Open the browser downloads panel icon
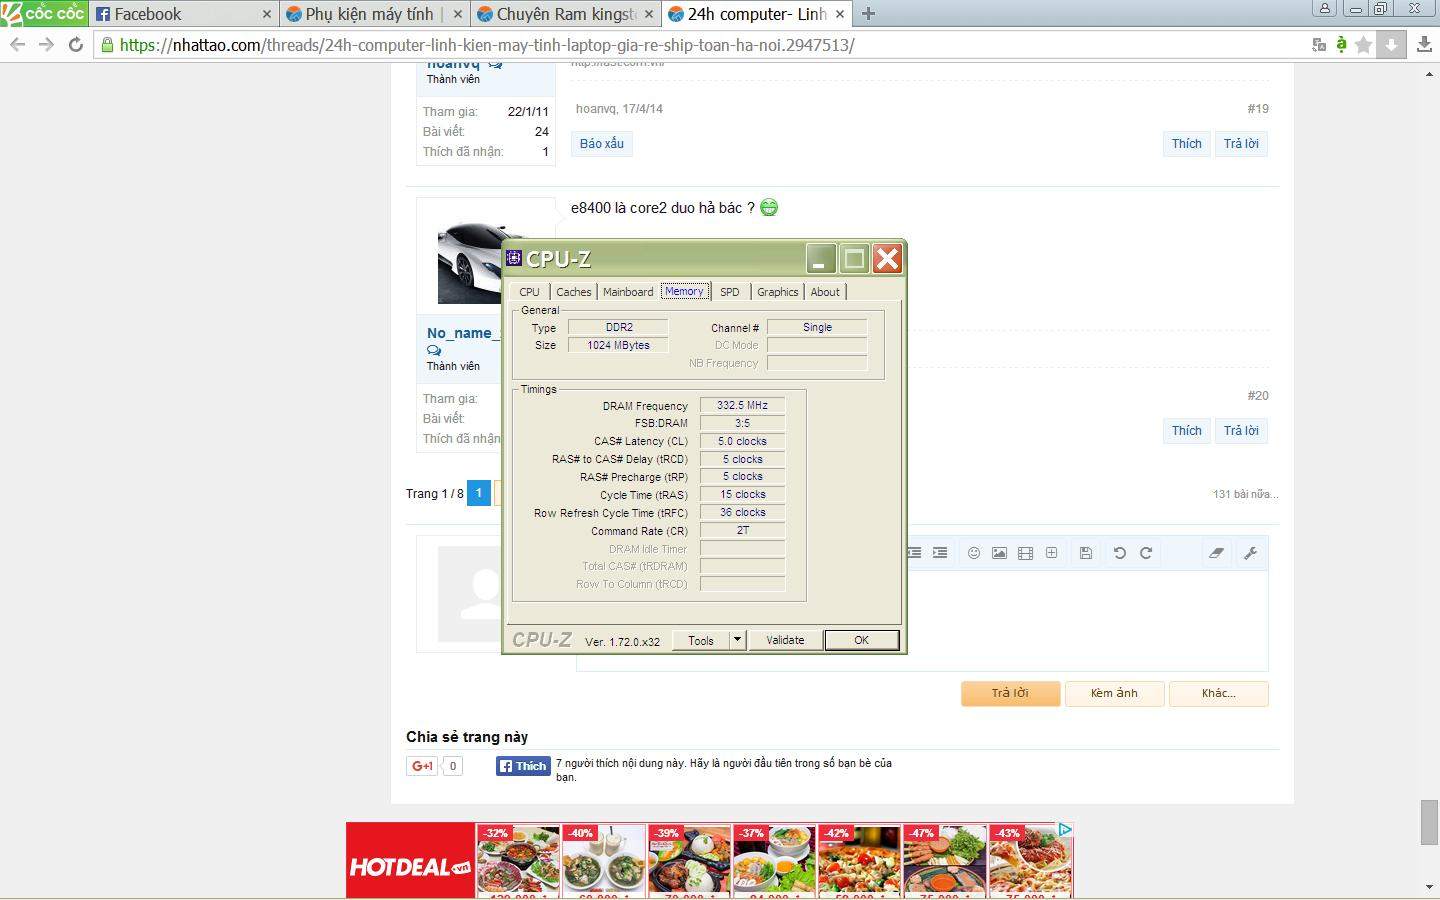 point(1425,44)
